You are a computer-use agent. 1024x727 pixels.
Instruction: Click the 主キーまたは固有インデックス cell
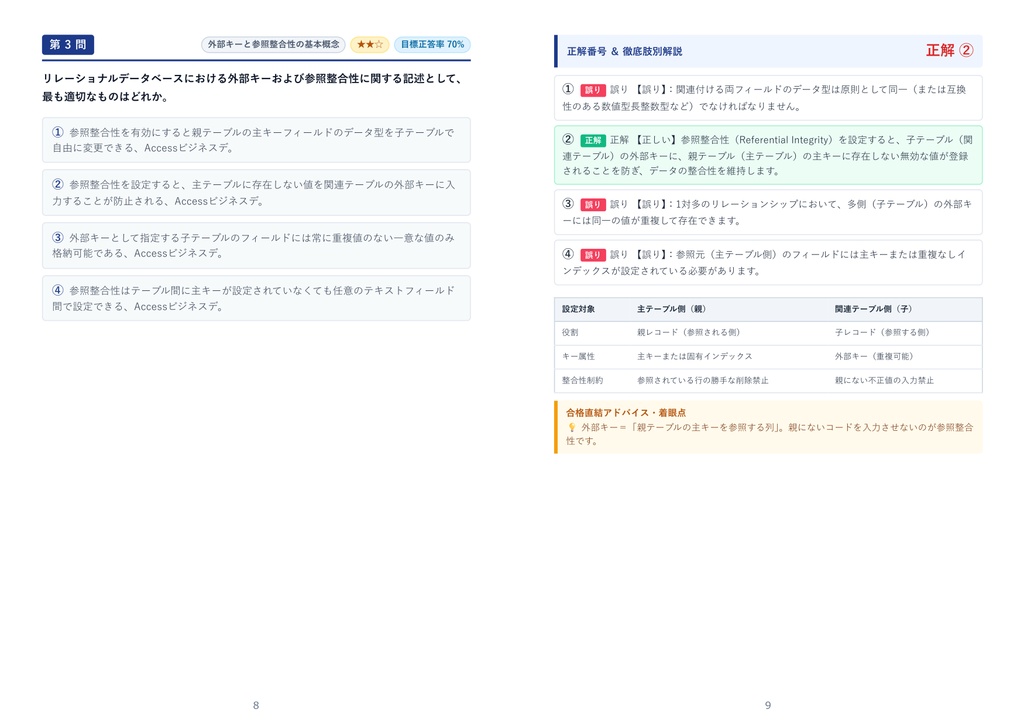(695, 357)
